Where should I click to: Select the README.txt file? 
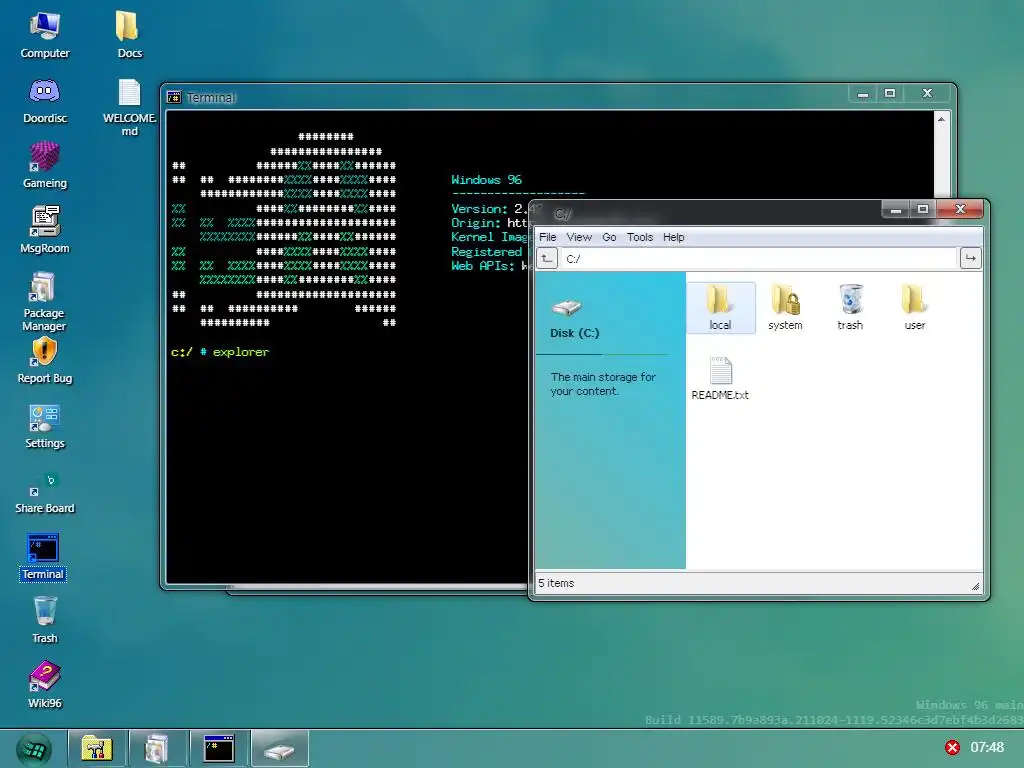[x=720, y=378]
